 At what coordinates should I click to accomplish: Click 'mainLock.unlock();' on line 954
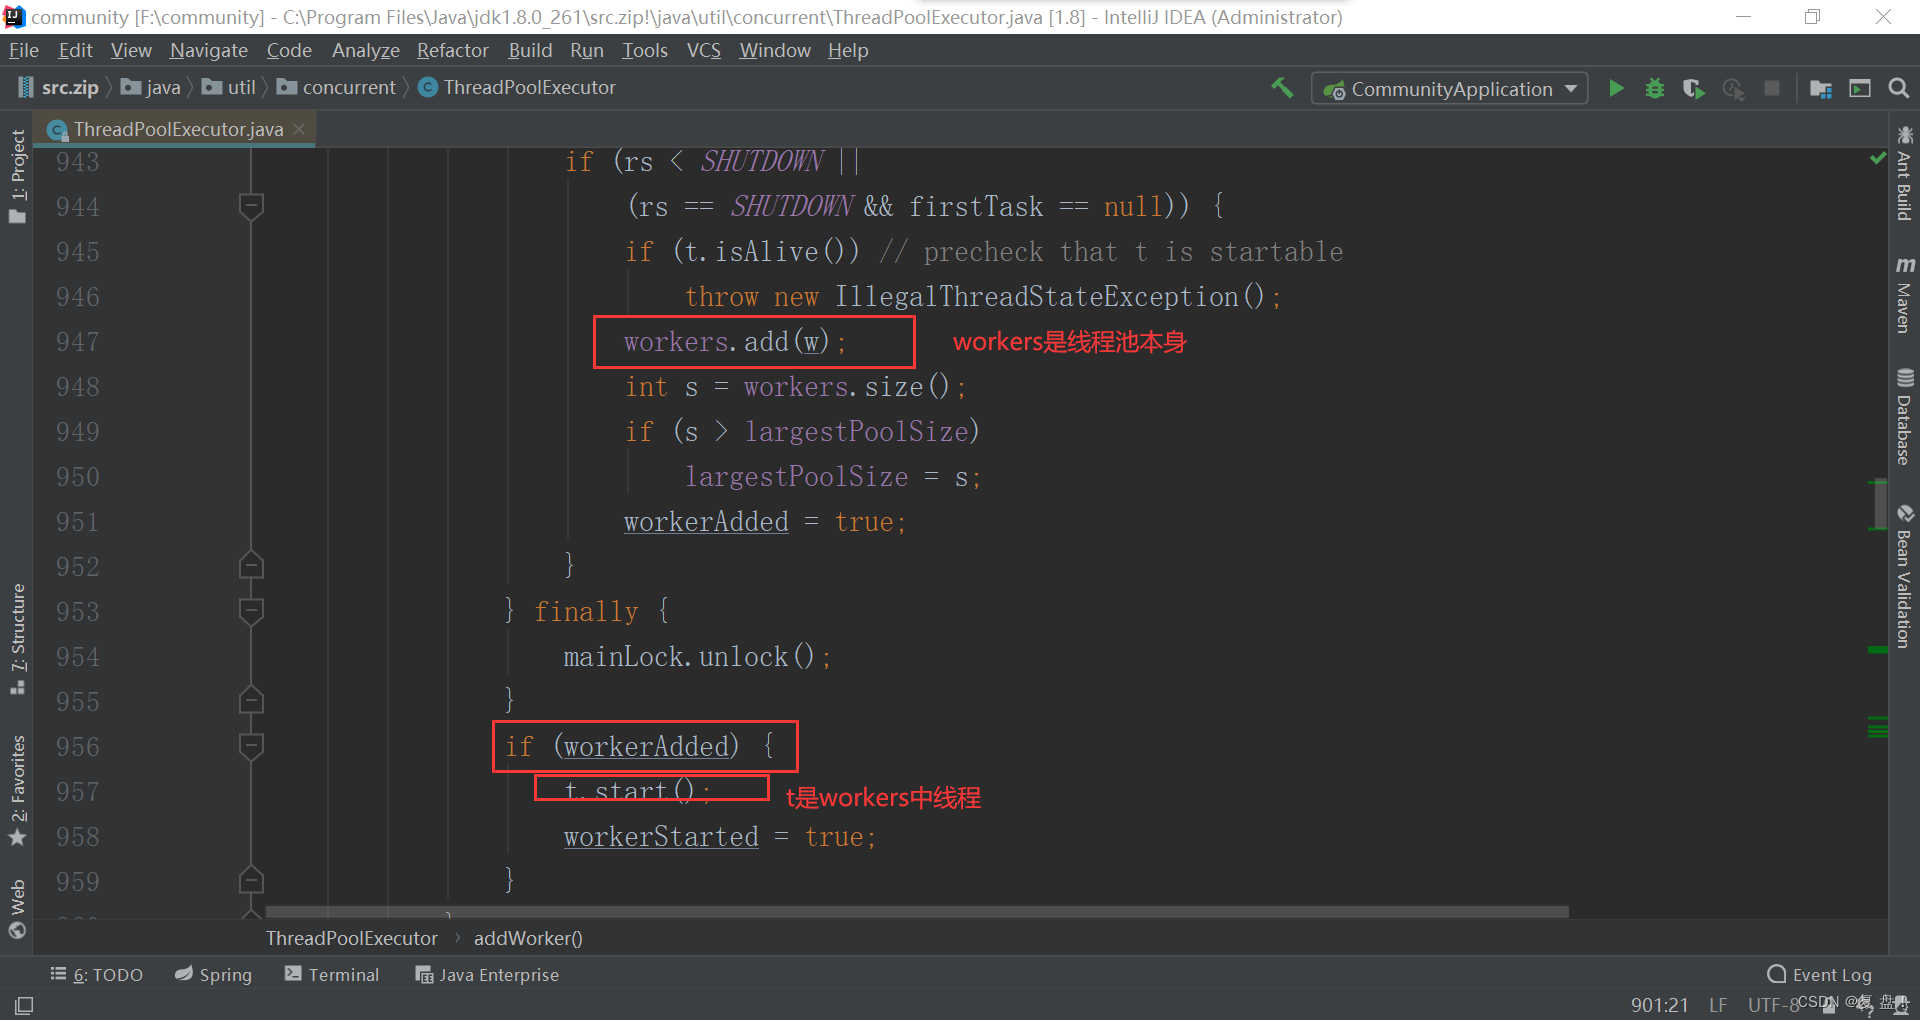pos(697,657)
